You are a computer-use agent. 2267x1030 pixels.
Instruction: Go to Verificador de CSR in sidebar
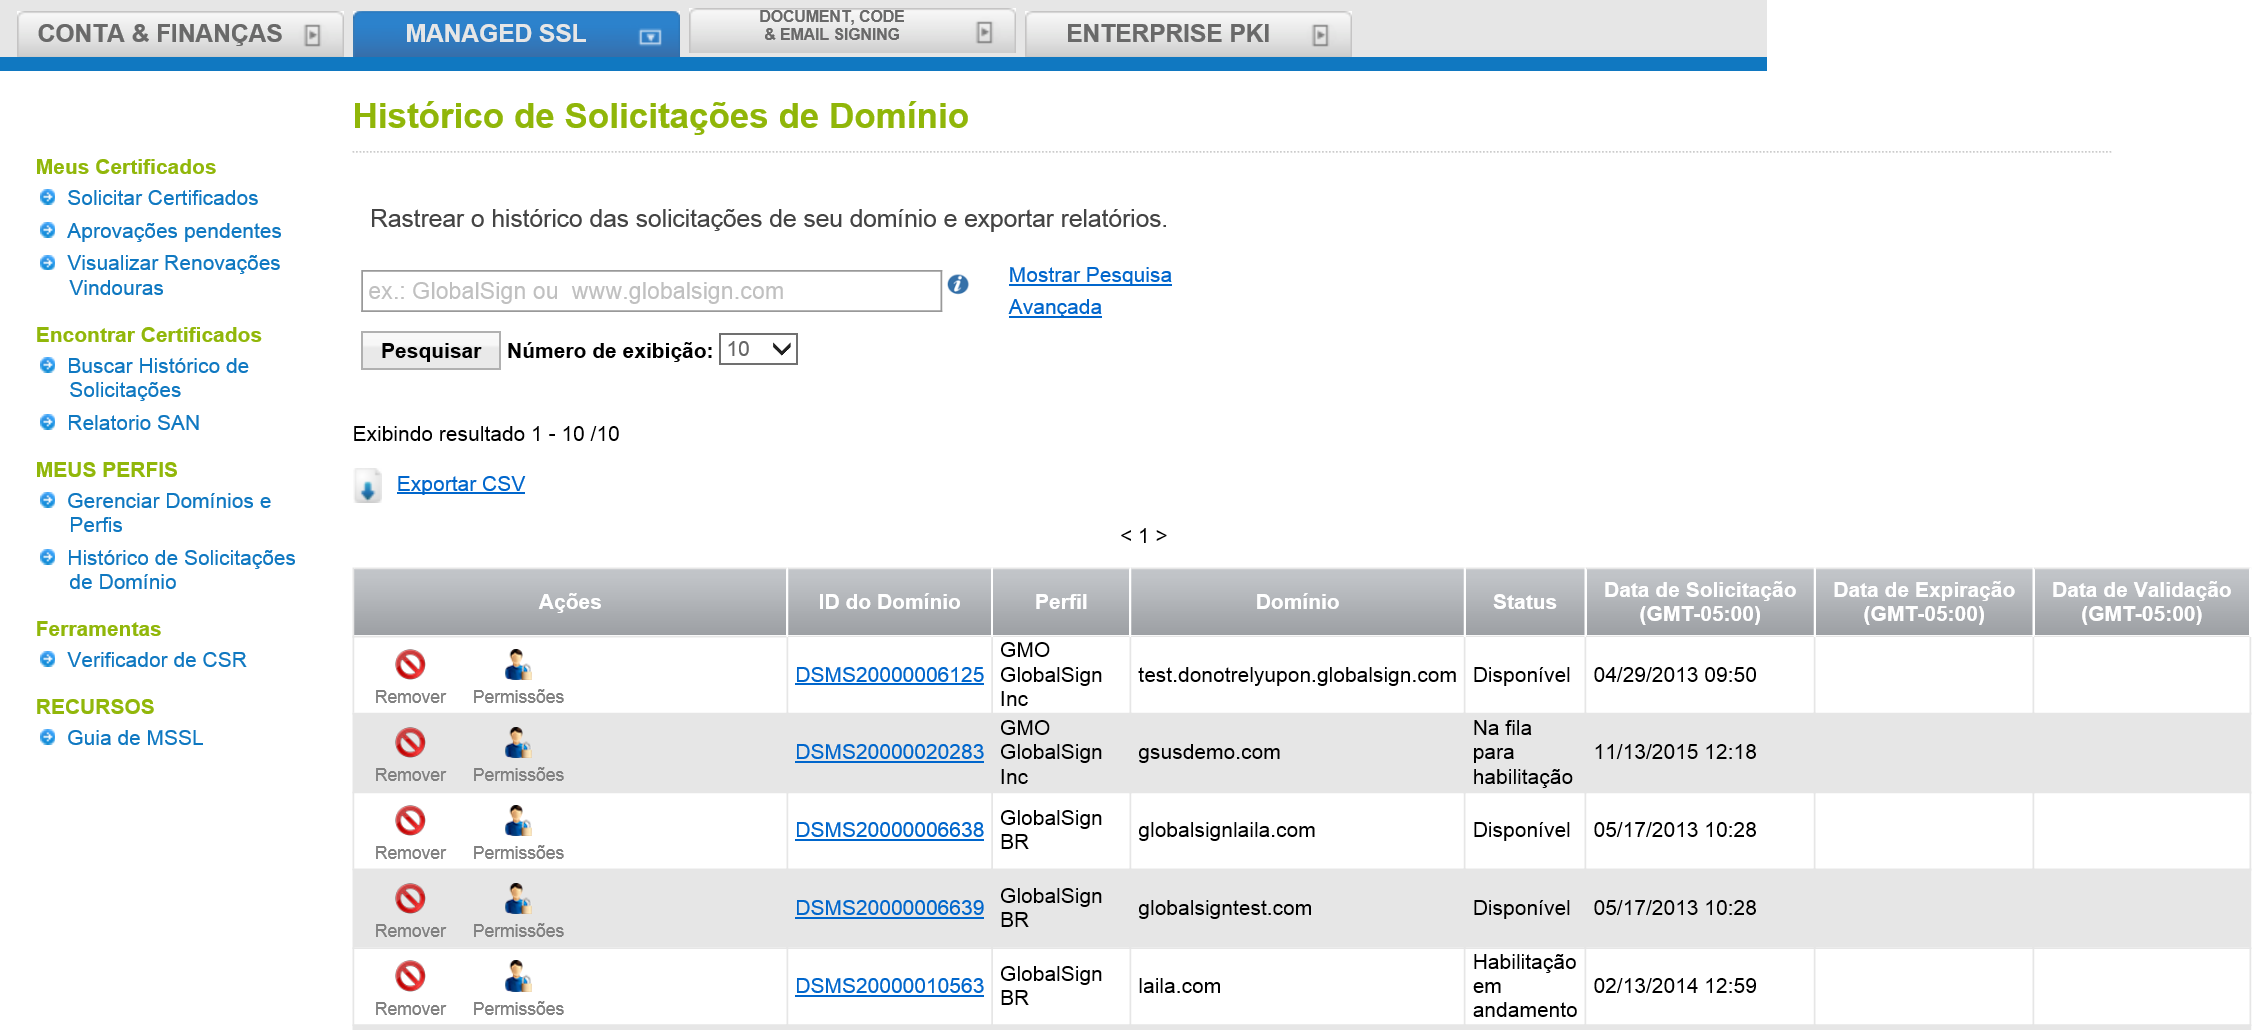click(x=156, y=660)
